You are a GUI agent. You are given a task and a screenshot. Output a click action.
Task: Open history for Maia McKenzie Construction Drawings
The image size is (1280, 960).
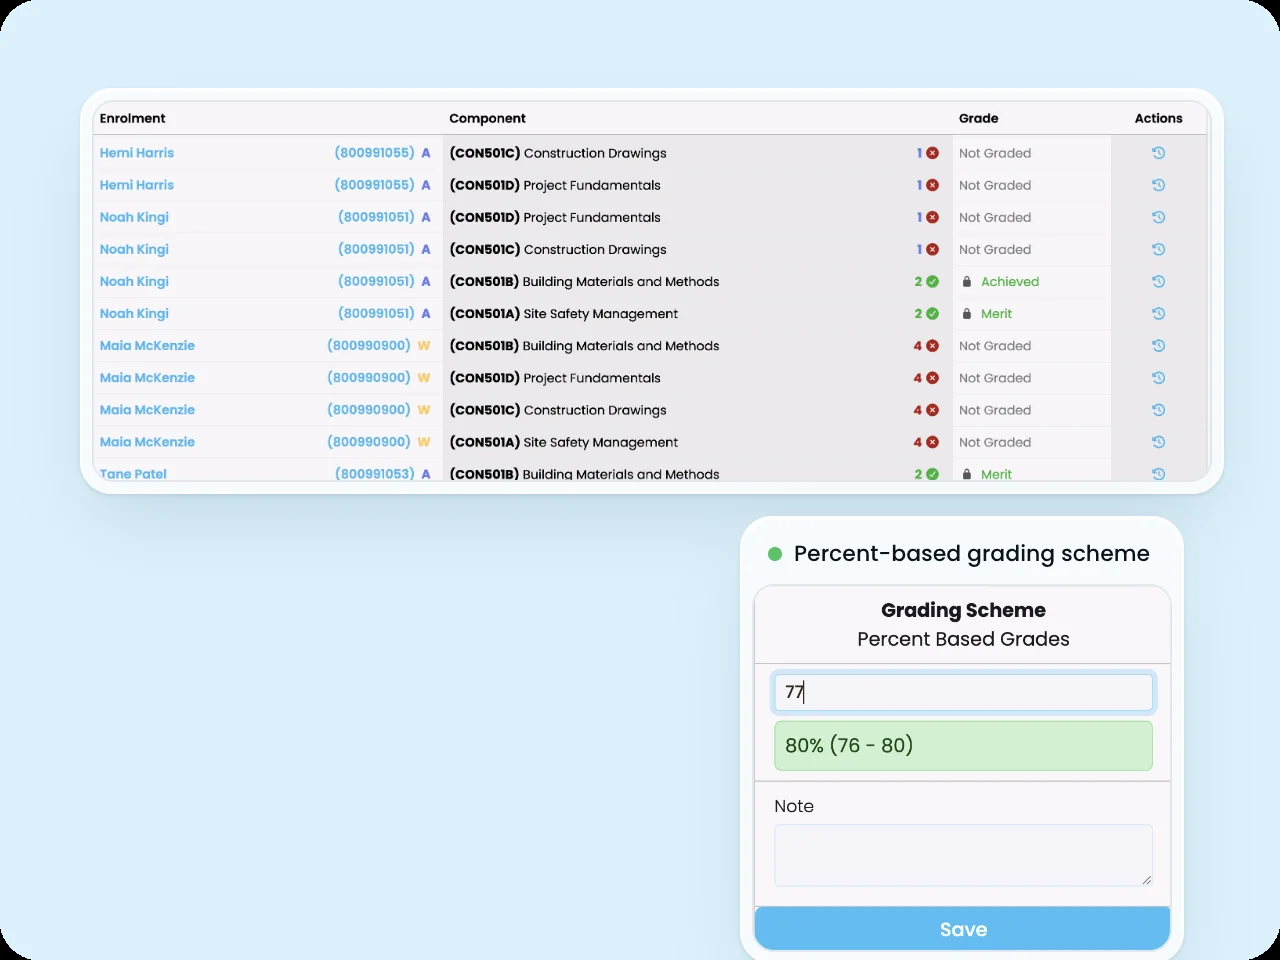pyautogui.click(x=1158, y=410)
